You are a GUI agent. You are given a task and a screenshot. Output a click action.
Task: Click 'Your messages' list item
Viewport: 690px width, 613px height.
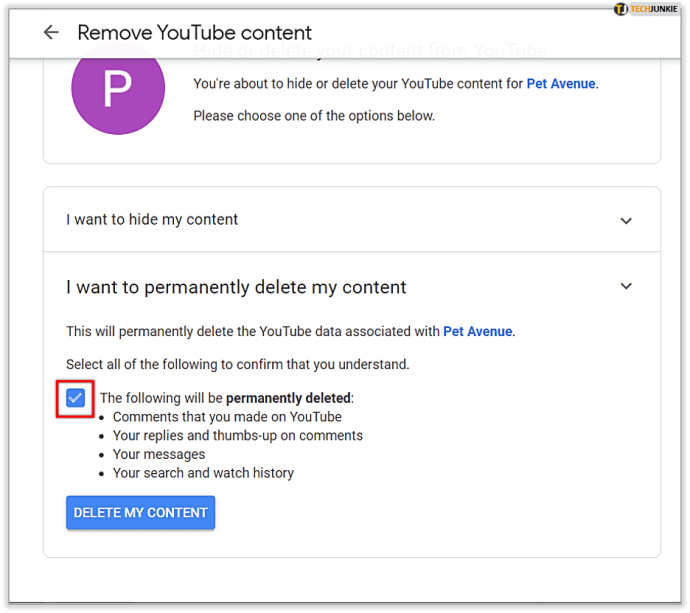click(159, 454)
